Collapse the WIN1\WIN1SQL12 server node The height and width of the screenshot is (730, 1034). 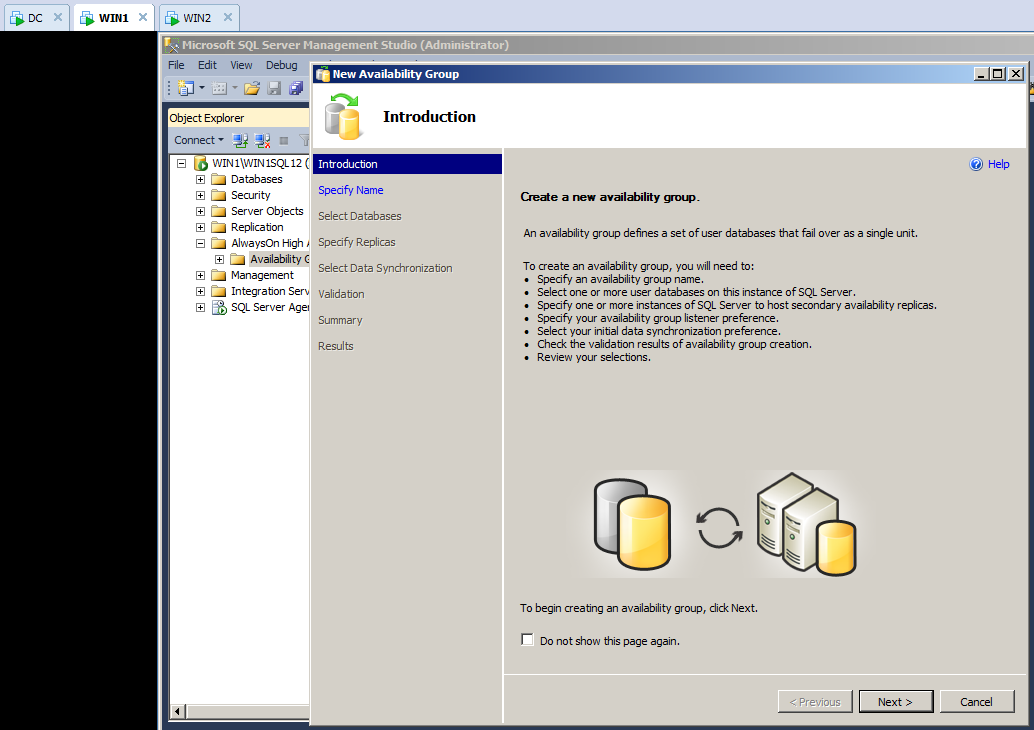(181, 163)
